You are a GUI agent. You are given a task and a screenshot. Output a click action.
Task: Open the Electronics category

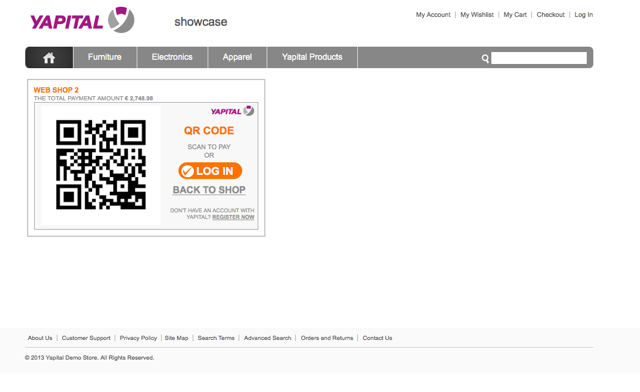[x=172, y=57]
